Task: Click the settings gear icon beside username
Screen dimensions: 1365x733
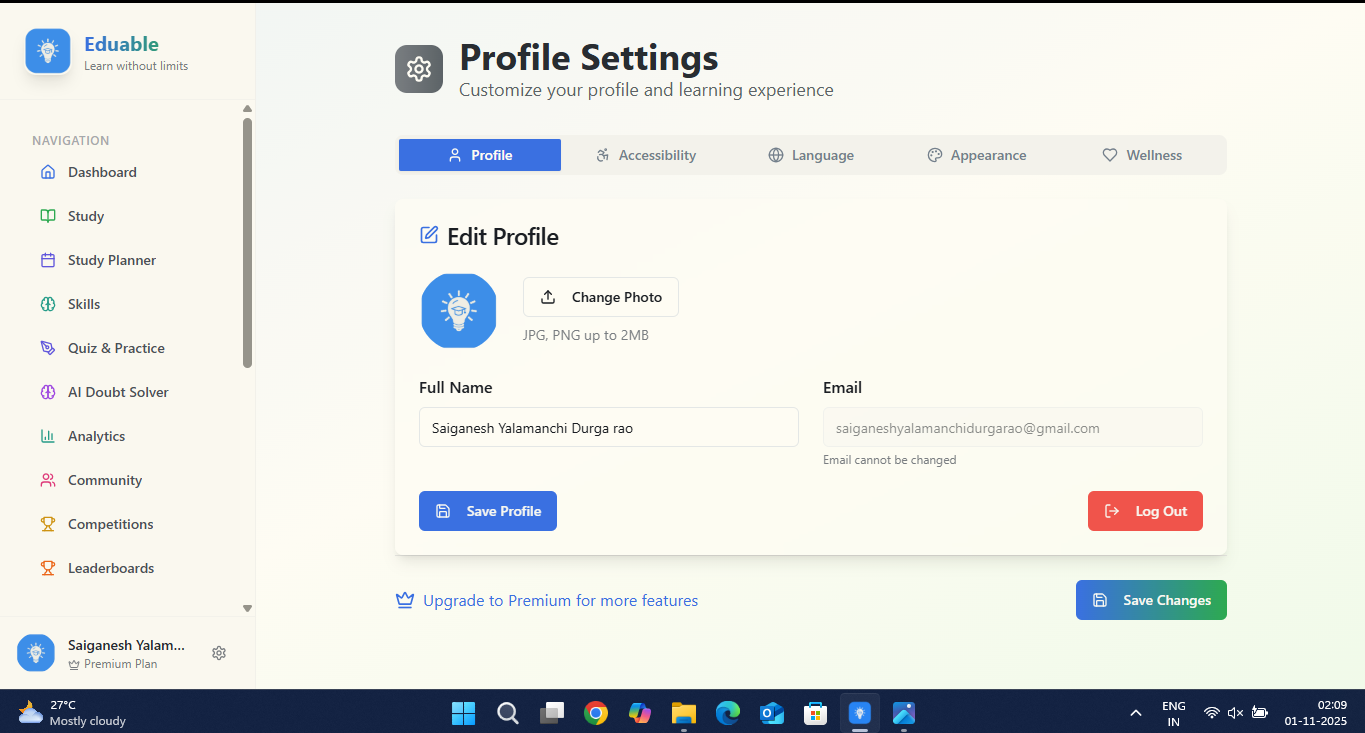Action: tap(219, 653)
